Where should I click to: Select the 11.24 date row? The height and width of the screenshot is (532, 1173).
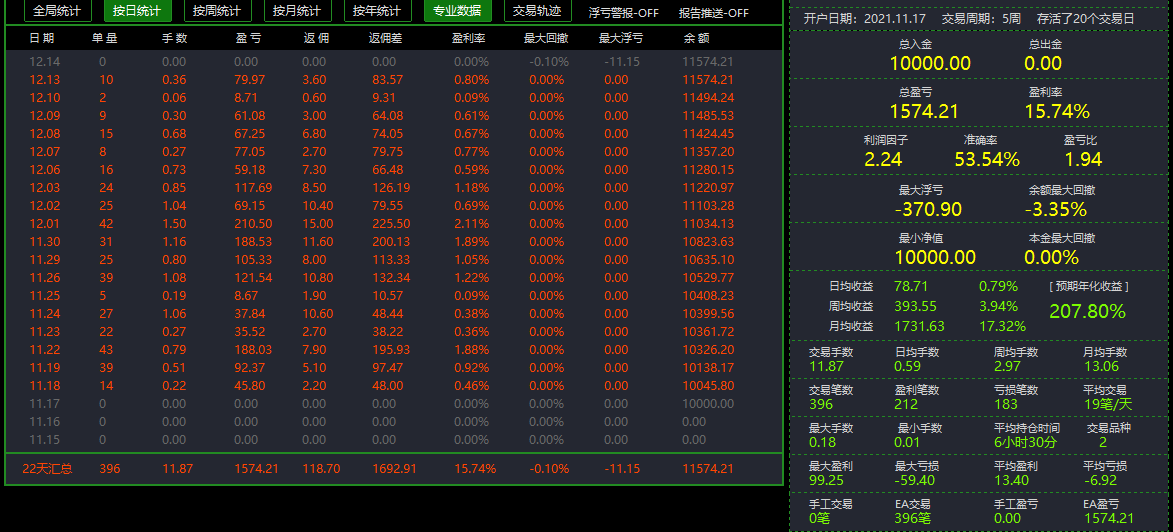point(393,313)
